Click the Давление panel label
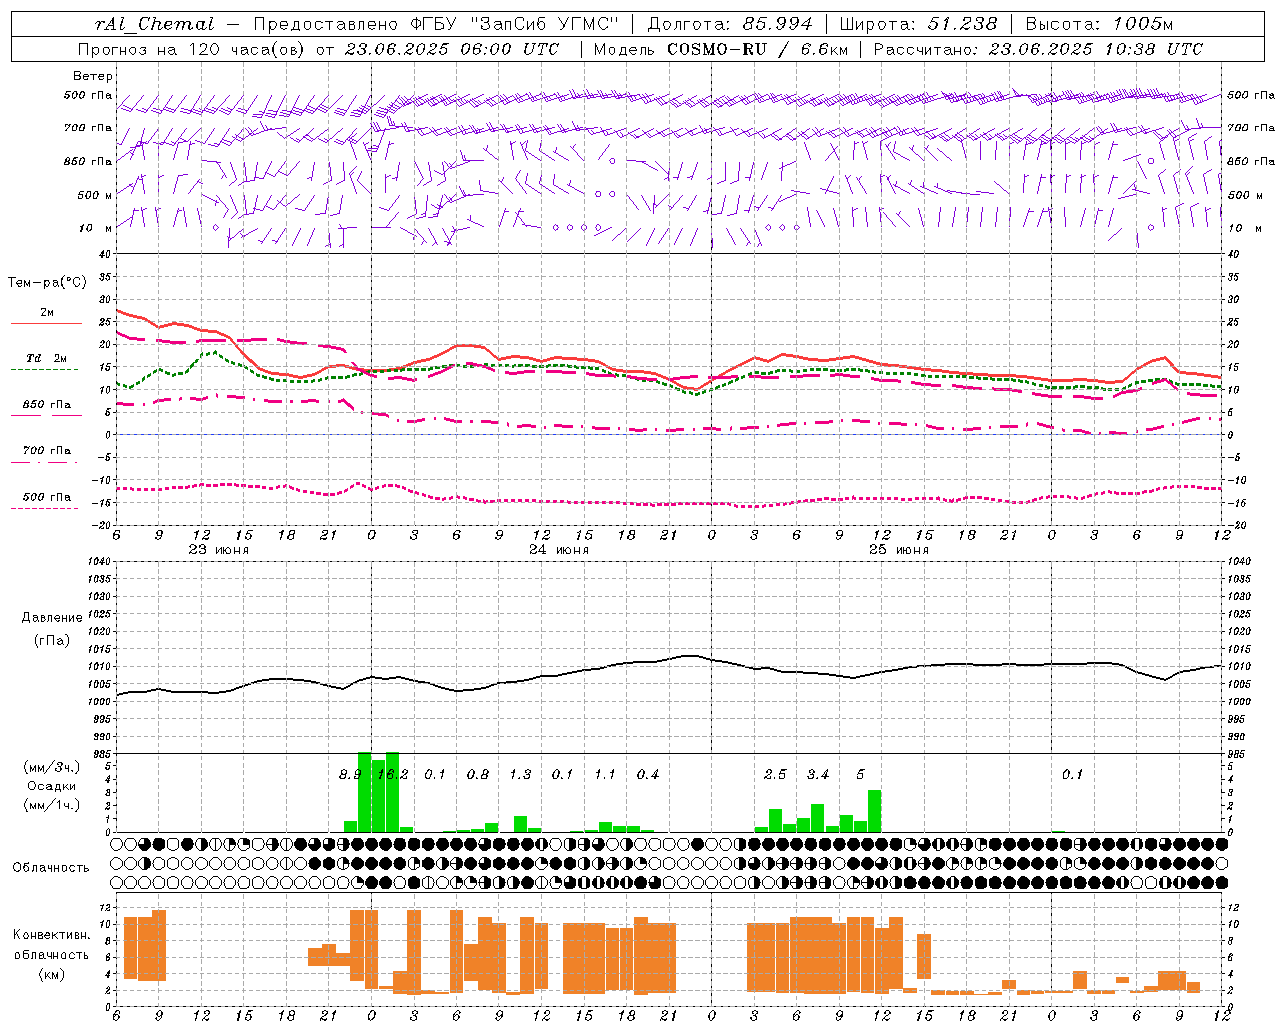The width and height of the screenshot is (1280, 1024). click(51, 618)
